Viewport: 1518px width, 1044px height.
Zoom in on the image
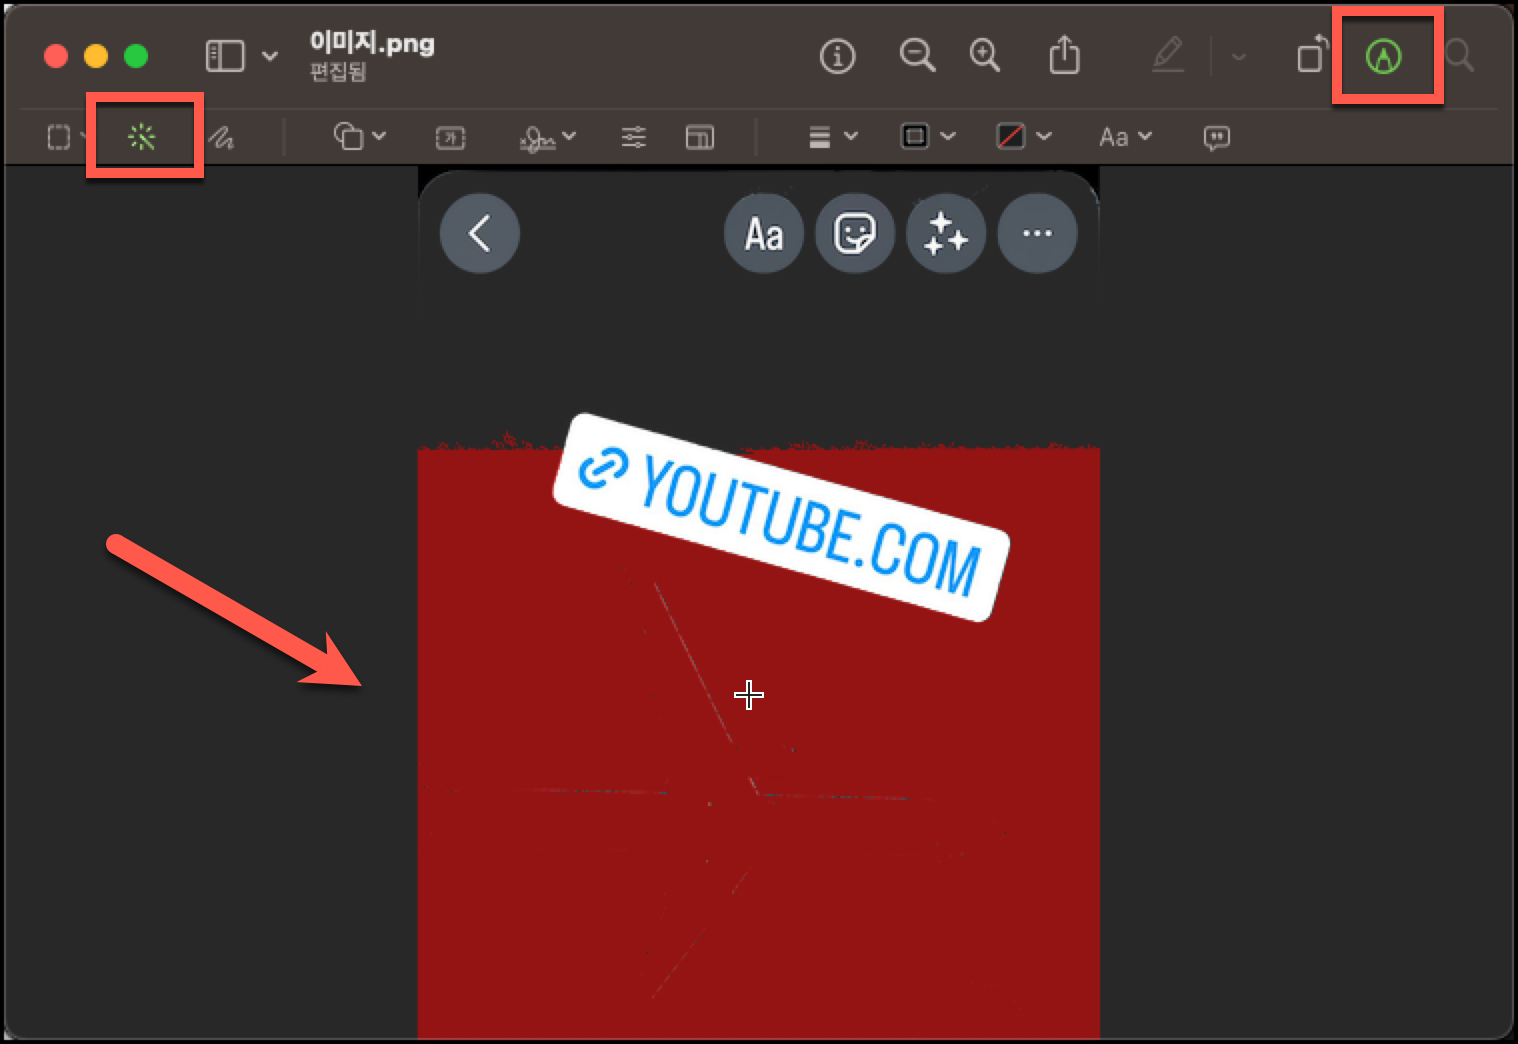click(x=985, y=56)
